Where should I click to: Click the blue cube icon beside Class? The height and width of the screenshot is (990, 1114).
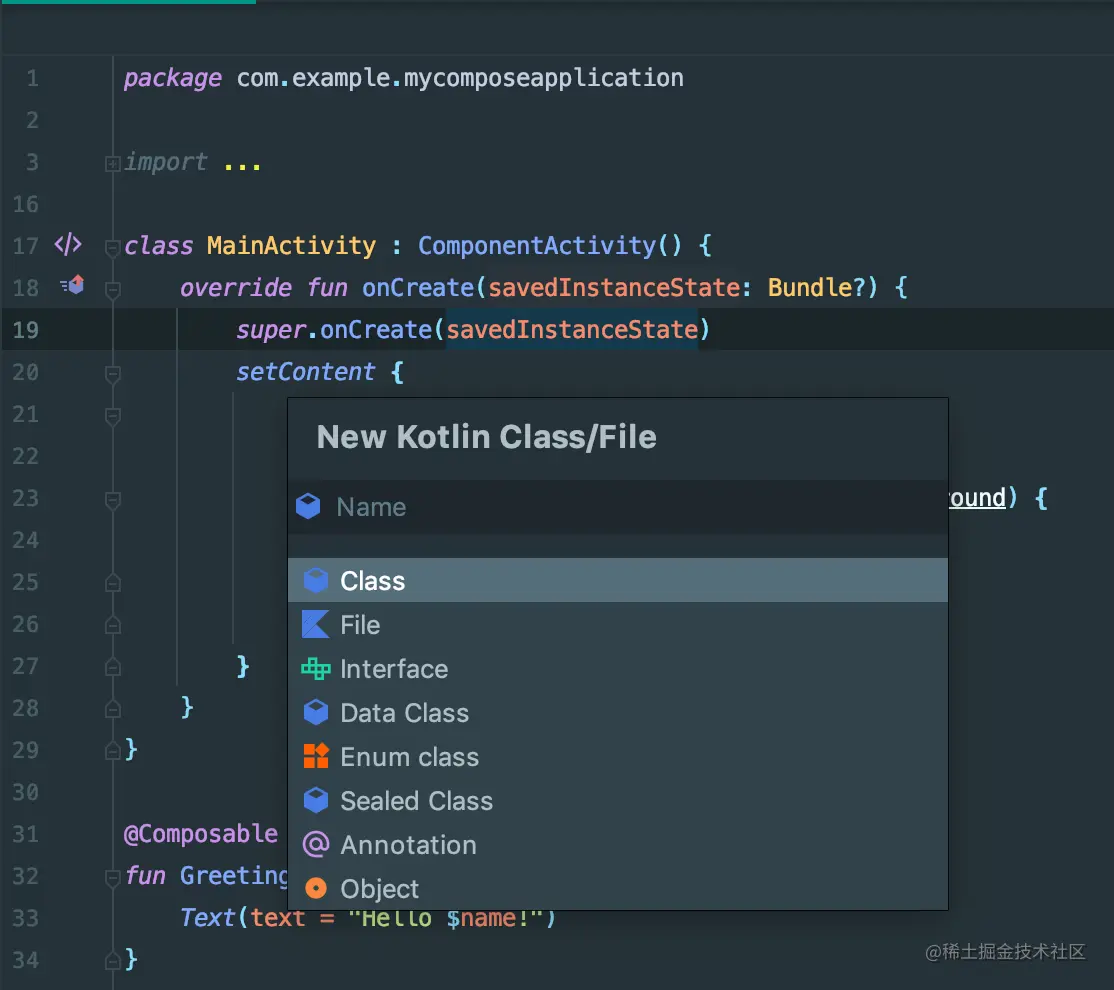coord(315,580)
